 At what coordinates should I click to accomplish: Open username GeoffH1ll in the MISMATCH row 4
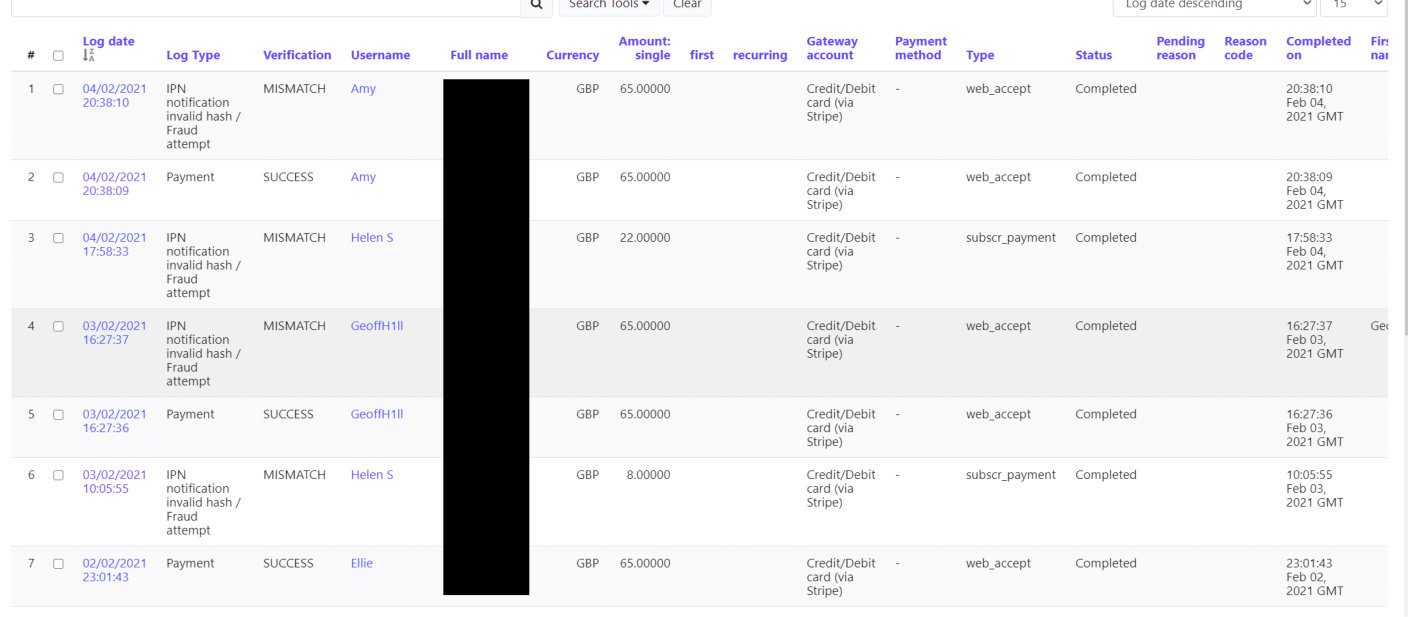tap(377, 326)
